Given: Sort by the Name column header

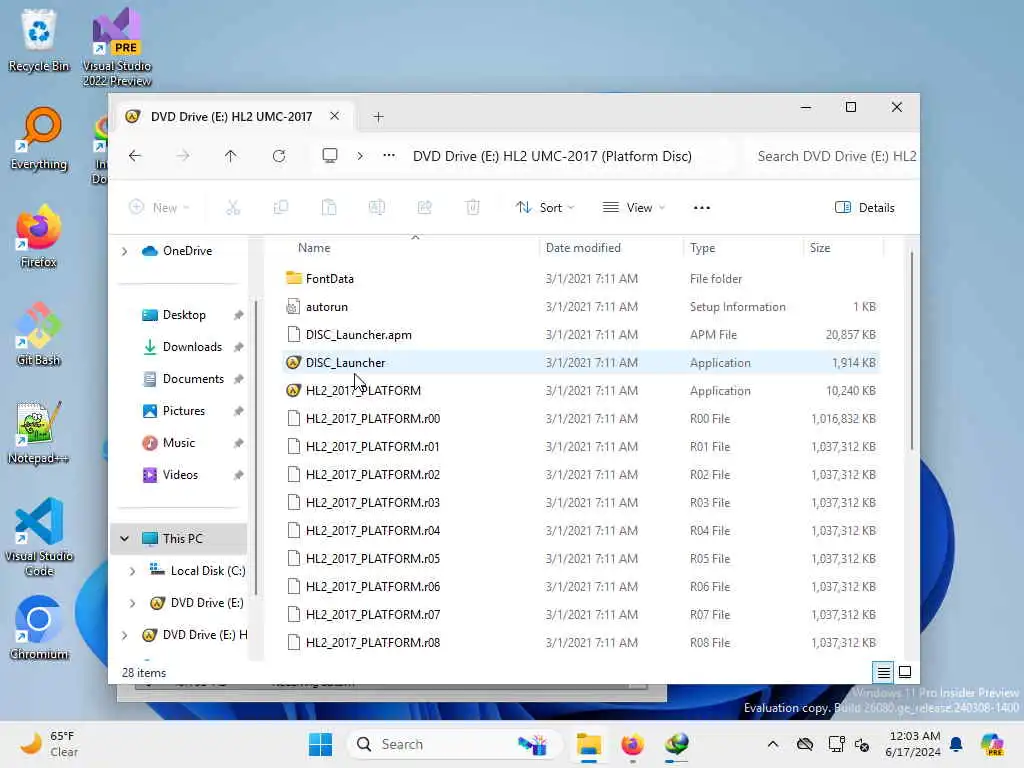Looking at the screenshot, I should [314, 248].
